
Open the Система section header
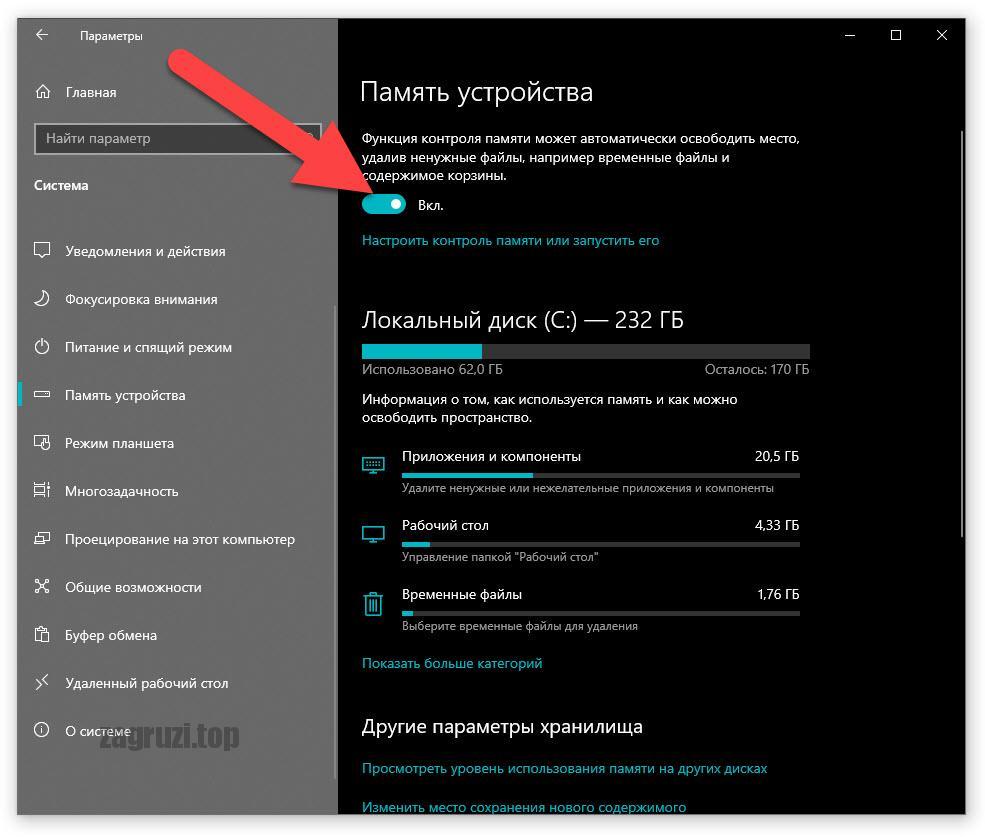(x=62, y=185)
